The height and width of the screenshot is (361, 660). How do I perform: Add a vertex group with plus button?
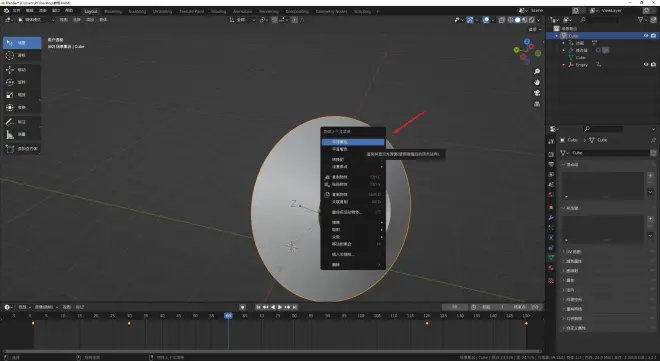650,175
